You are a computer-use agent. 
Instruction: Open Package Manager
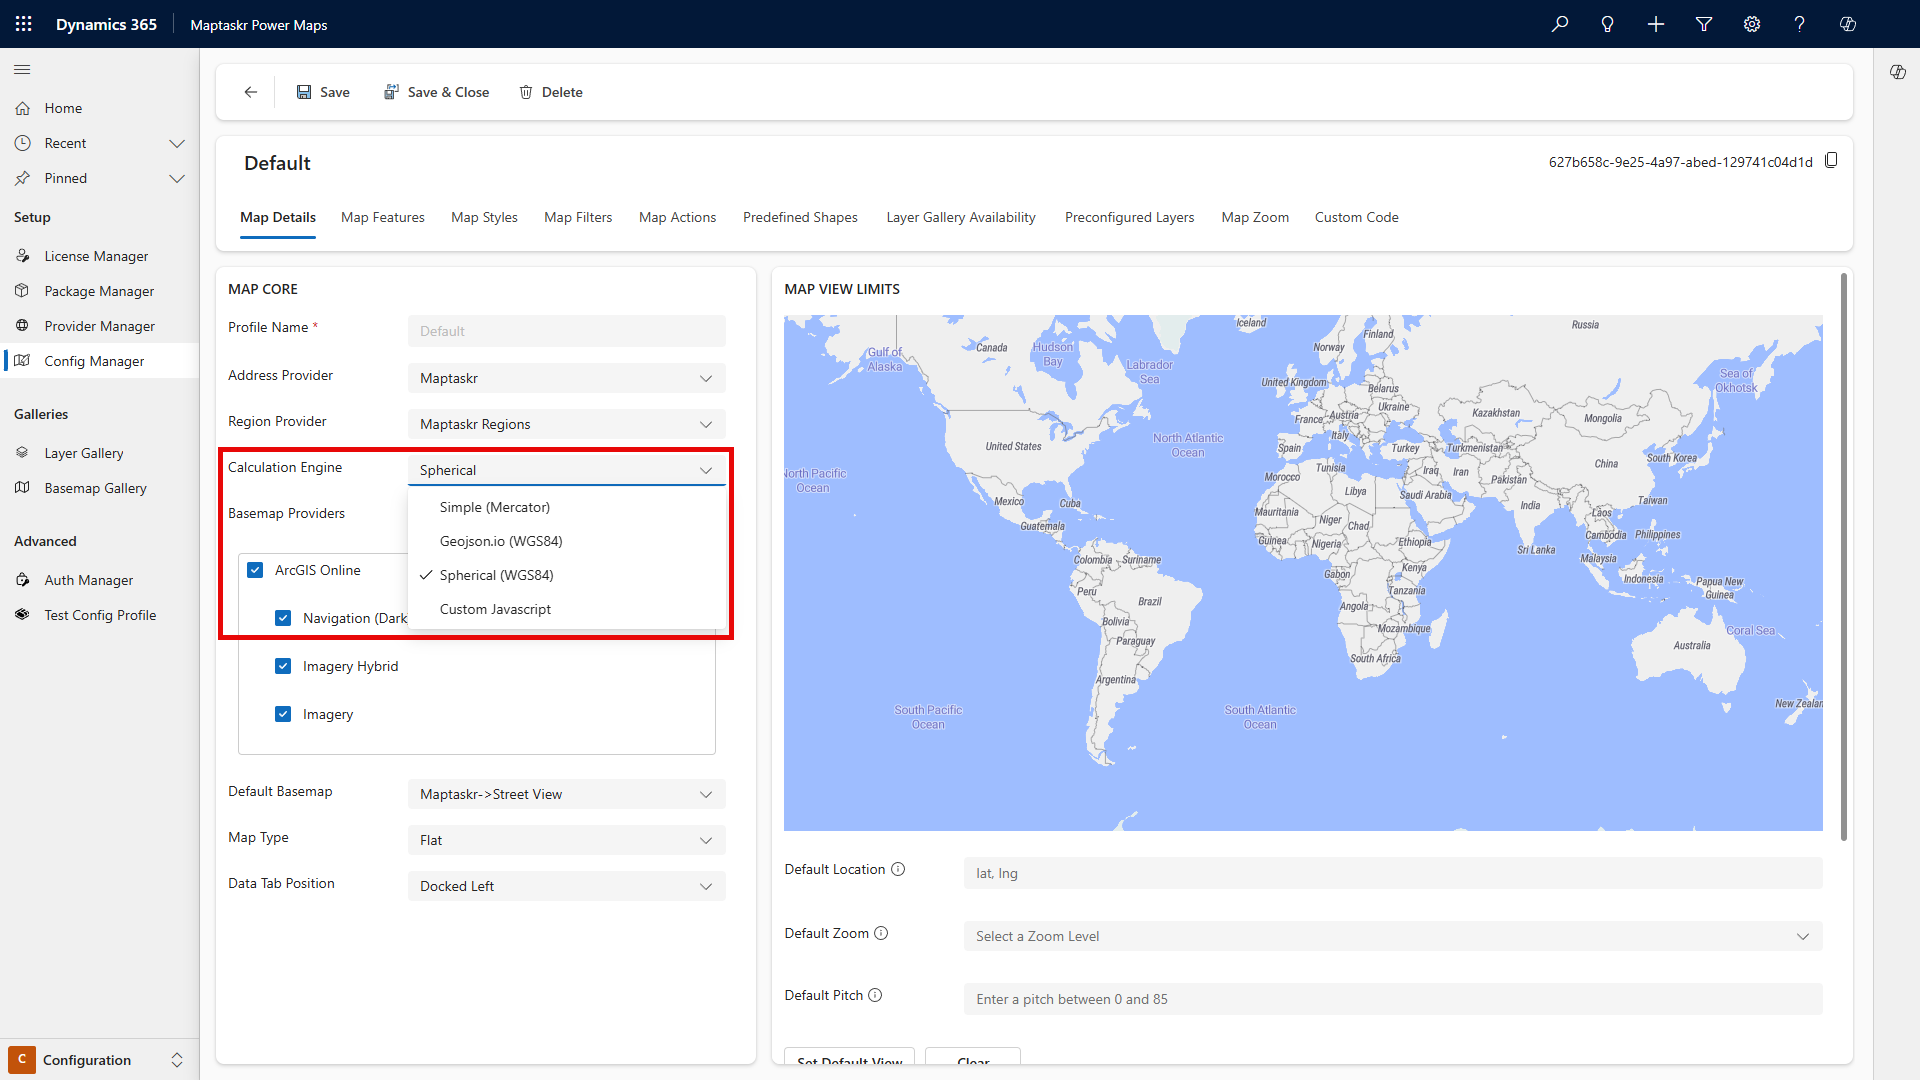98,290
